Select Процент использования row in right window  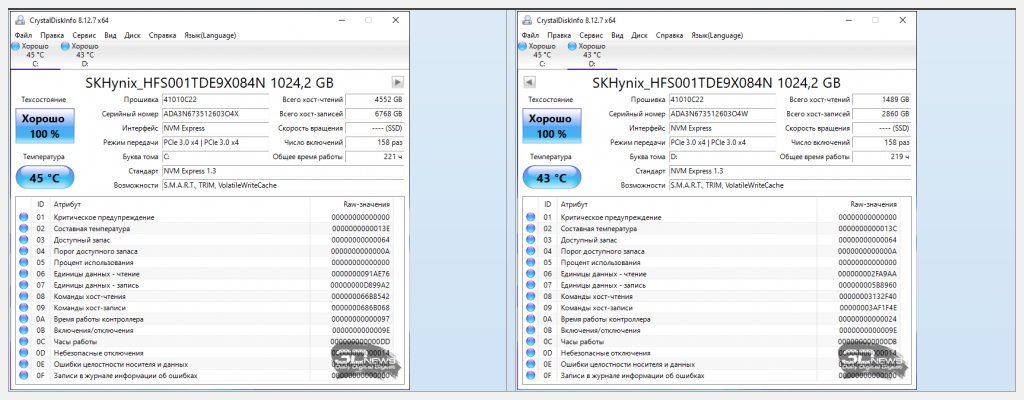click(x=712, y=263)
